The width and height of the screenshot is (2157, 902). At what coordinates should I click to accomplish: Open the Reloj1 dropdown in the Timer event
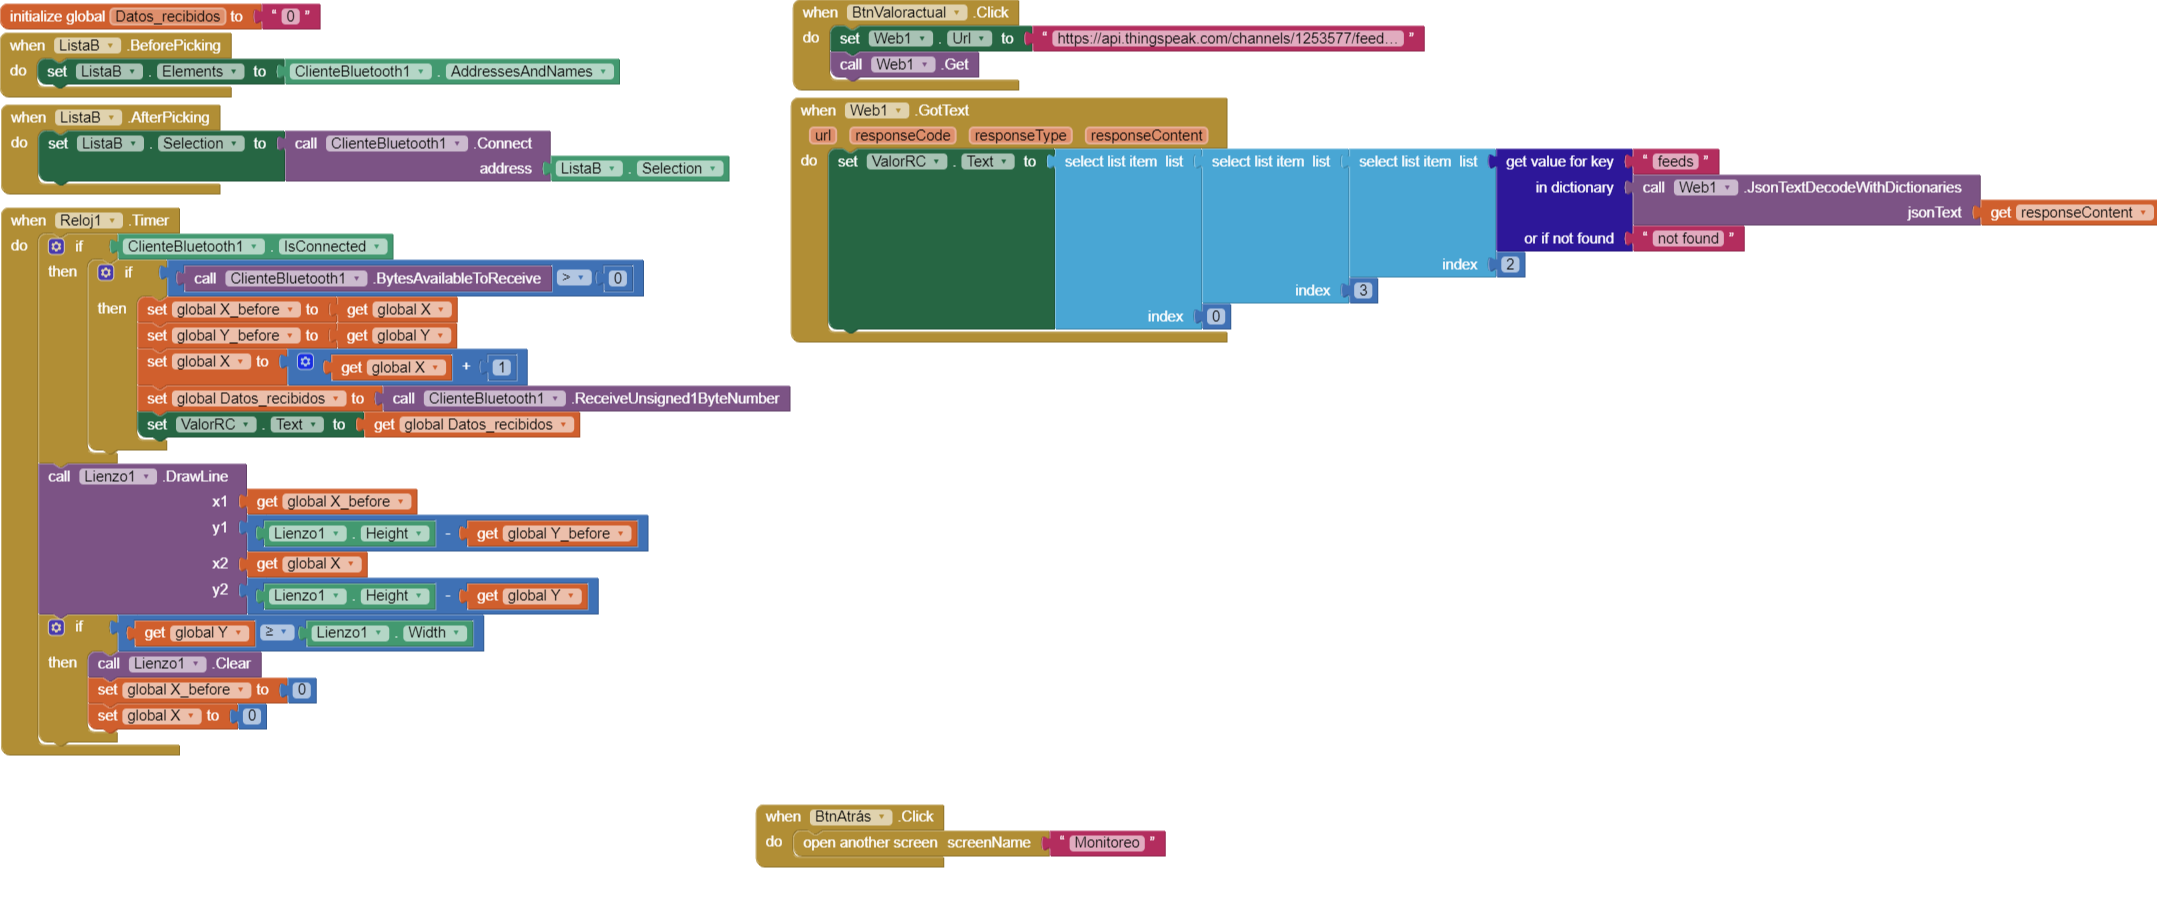pyautogui.click(x=88, y=220)
